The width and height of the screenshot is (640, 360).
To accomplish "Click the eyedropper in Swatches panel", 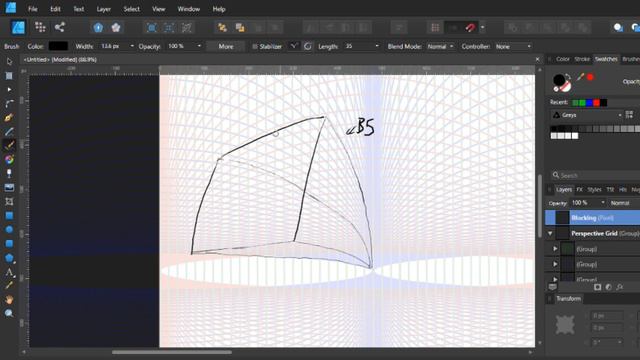I will (580, 77).
